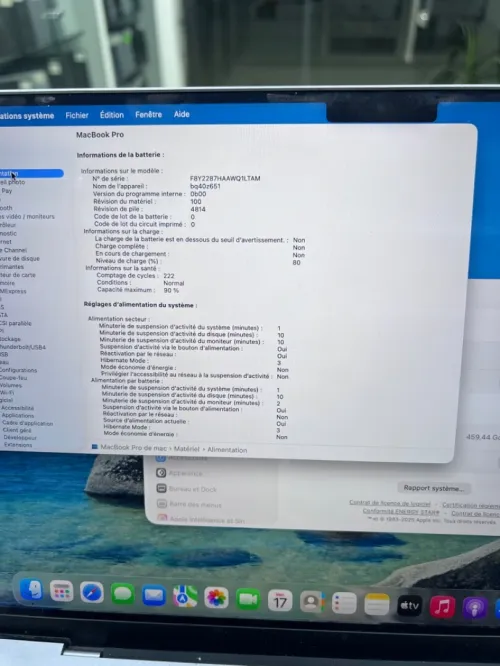The image size is (500, 666).
Task: Open Launchpad apps grid in Dock
Action: 62,591
